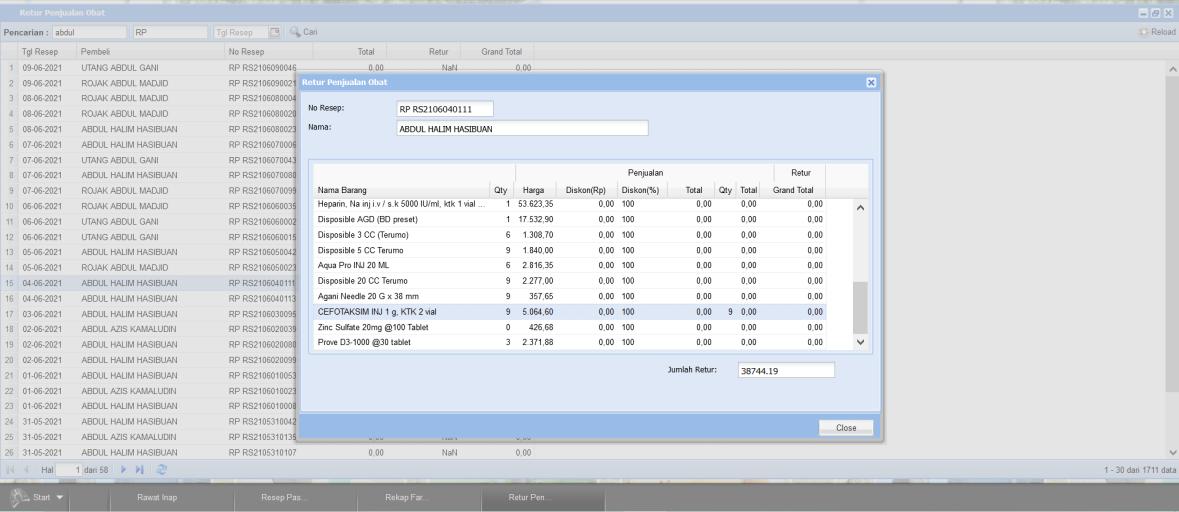This screenshot has height=512, width=1179.
Task: Click retur Qty 9 cell of CEFOTAKSIM row
Action: (725, 311)
